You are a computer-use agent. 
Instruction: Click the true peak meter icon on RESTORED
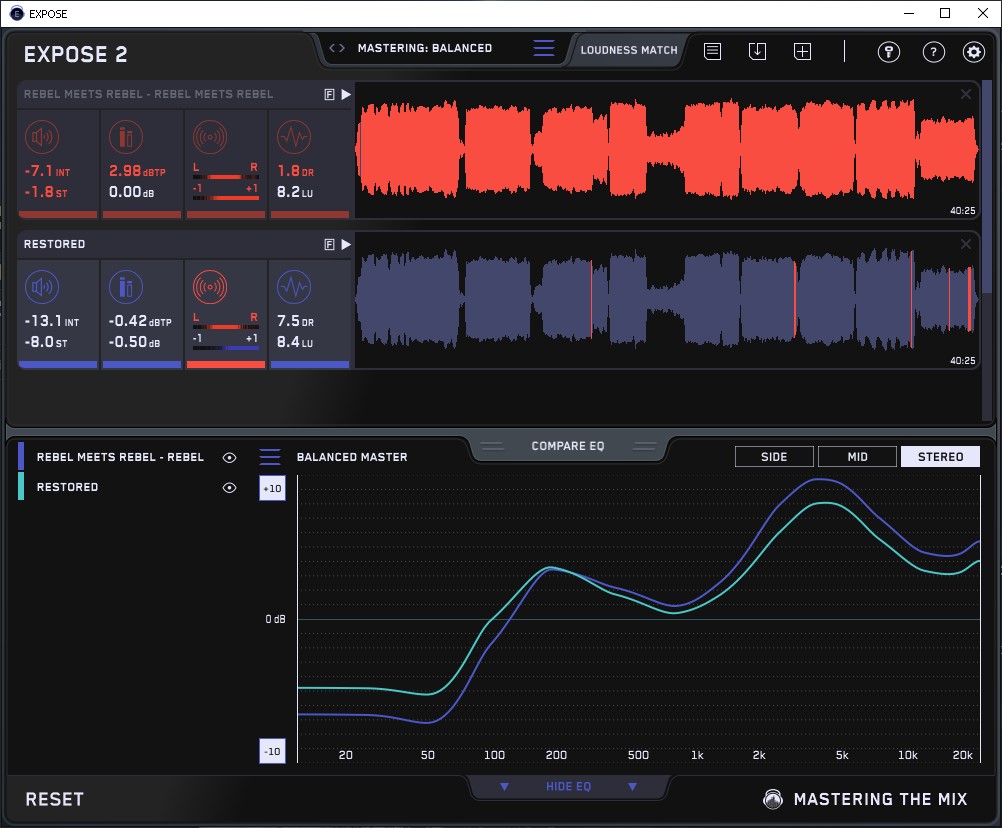(x=125, y=288)
